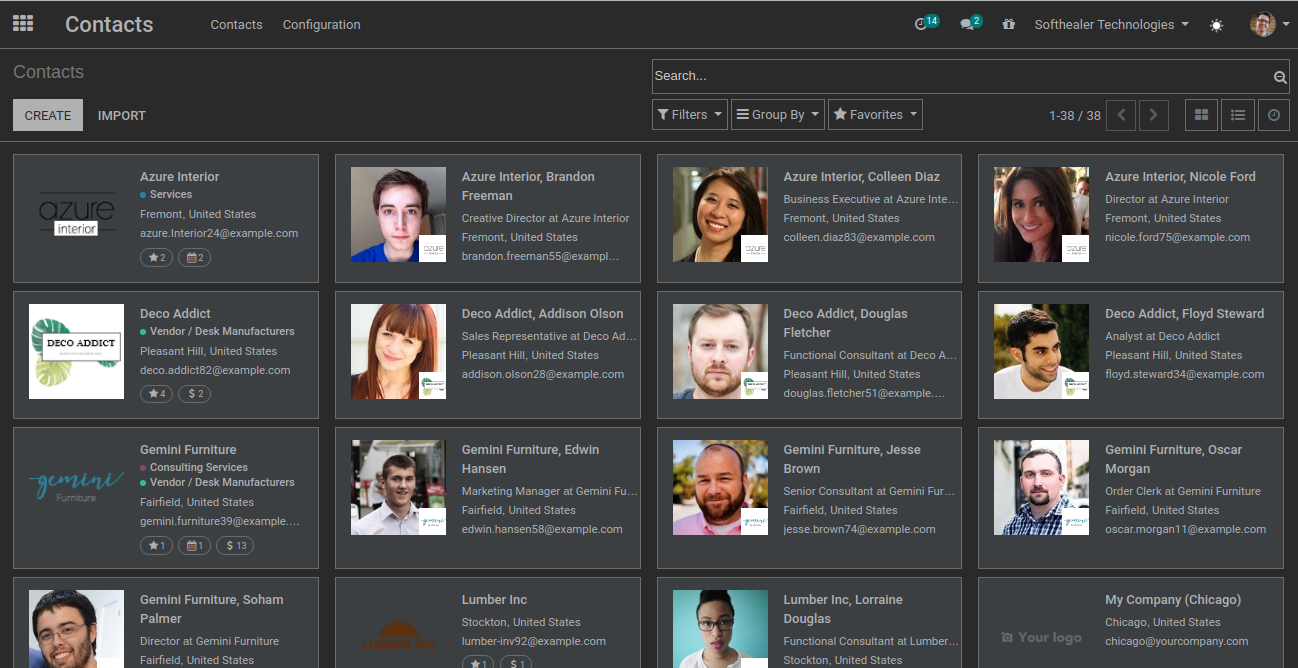Viewport: 1298px width, 668px height.
Task: Open Oscar Morgan's photo
Action: click(x=1041, y=488)
